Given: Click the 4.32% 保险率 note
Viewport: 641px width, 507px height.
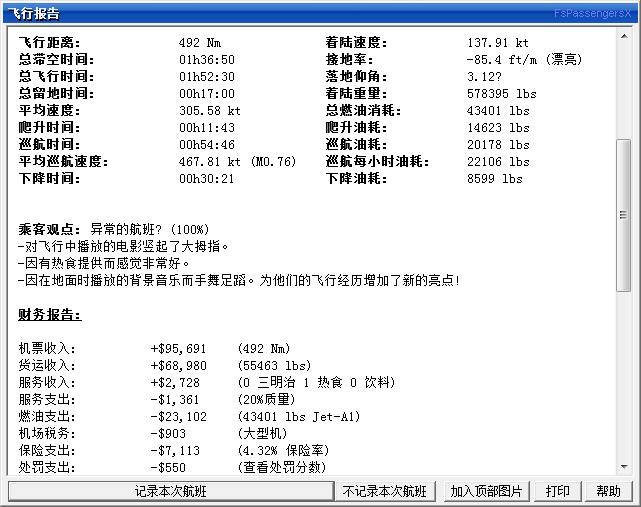Looking at the screenshot, I should pos(283,451).
